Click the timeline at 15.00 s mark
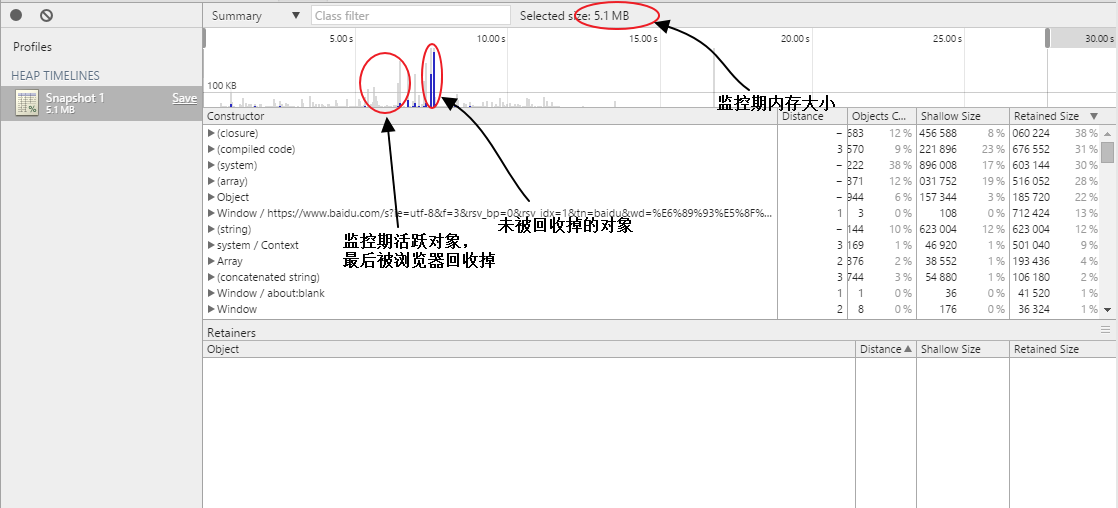The image size is (1118, 508). [x=642, y=39]
